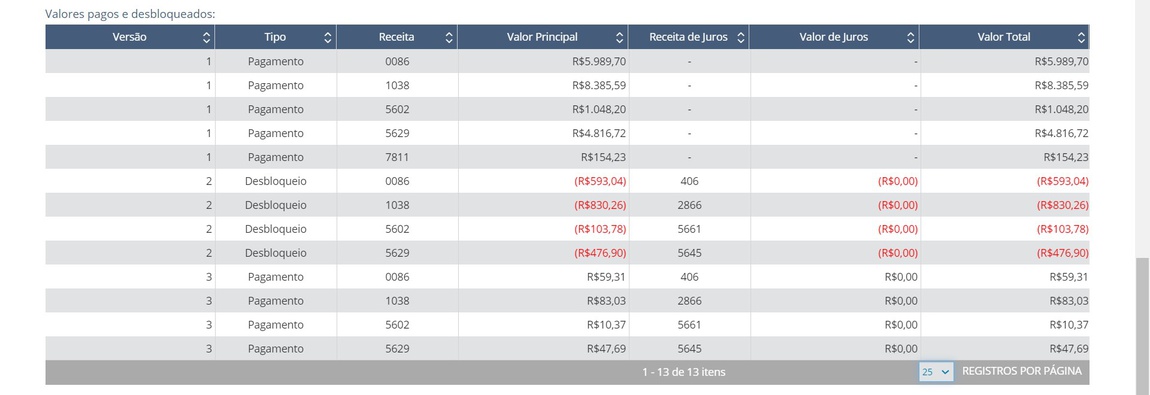Select the Tipo column header label

(276, 37)
